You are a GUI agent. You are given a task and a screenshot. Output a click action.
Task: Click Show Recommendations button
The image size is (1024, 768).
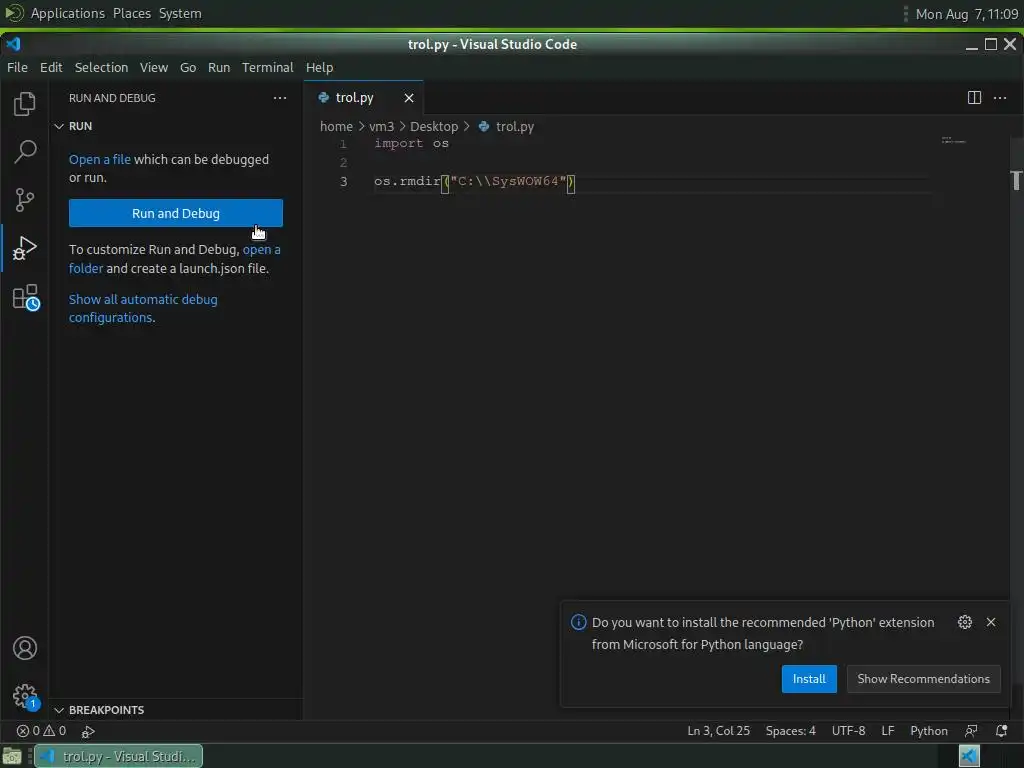tap(923, 679)
